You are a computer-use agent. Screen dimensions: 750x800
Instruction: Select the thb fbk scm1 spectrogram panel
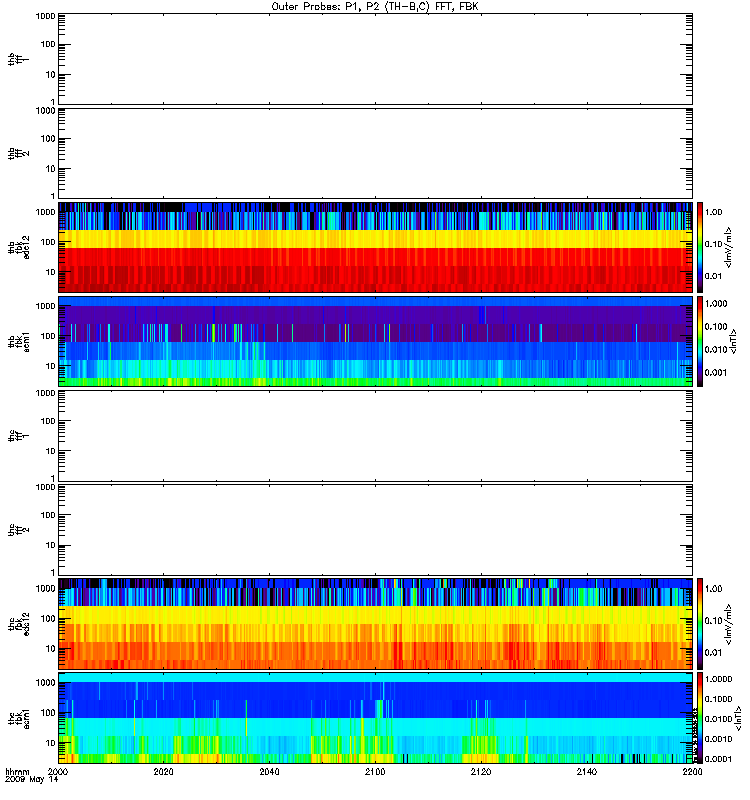(376, 341)
